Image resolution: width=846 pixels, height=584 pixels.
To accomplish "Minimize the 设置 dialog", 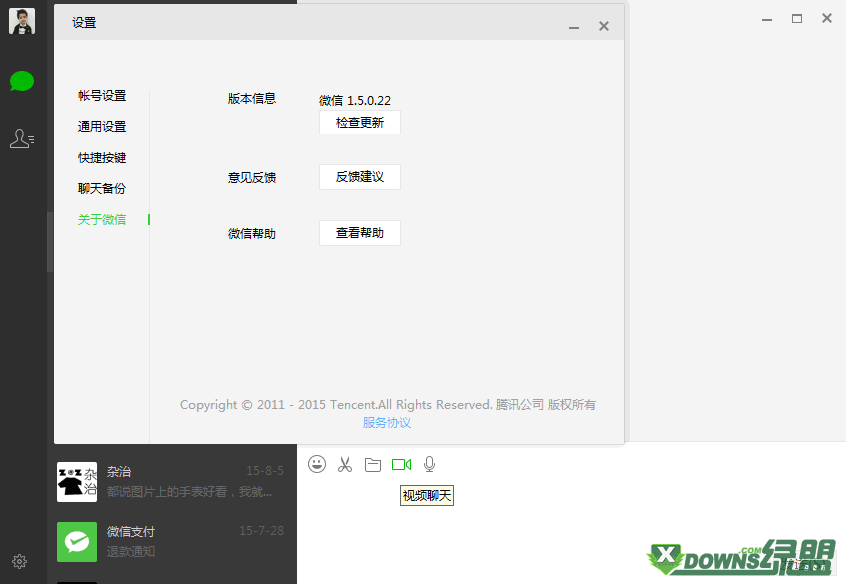I will (574, 26).
